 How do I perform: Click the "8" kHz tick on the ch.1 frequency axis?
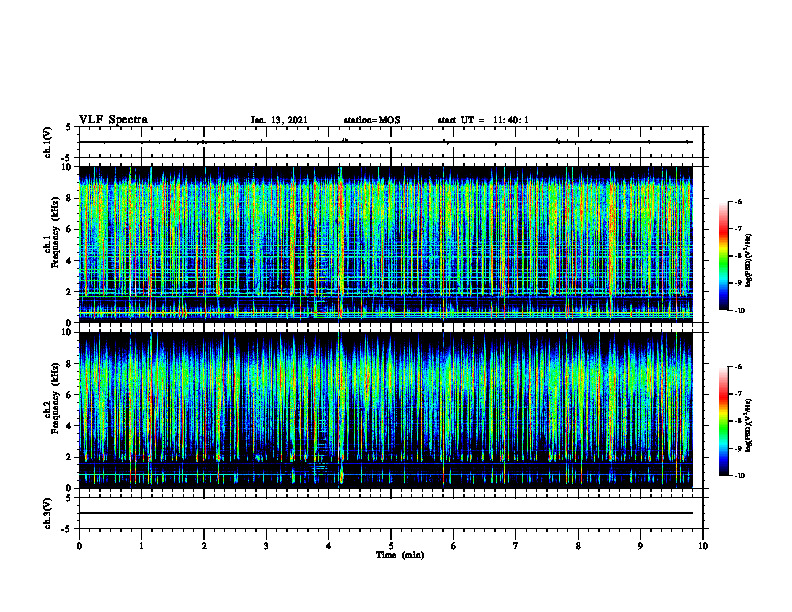tap(70, 198)
